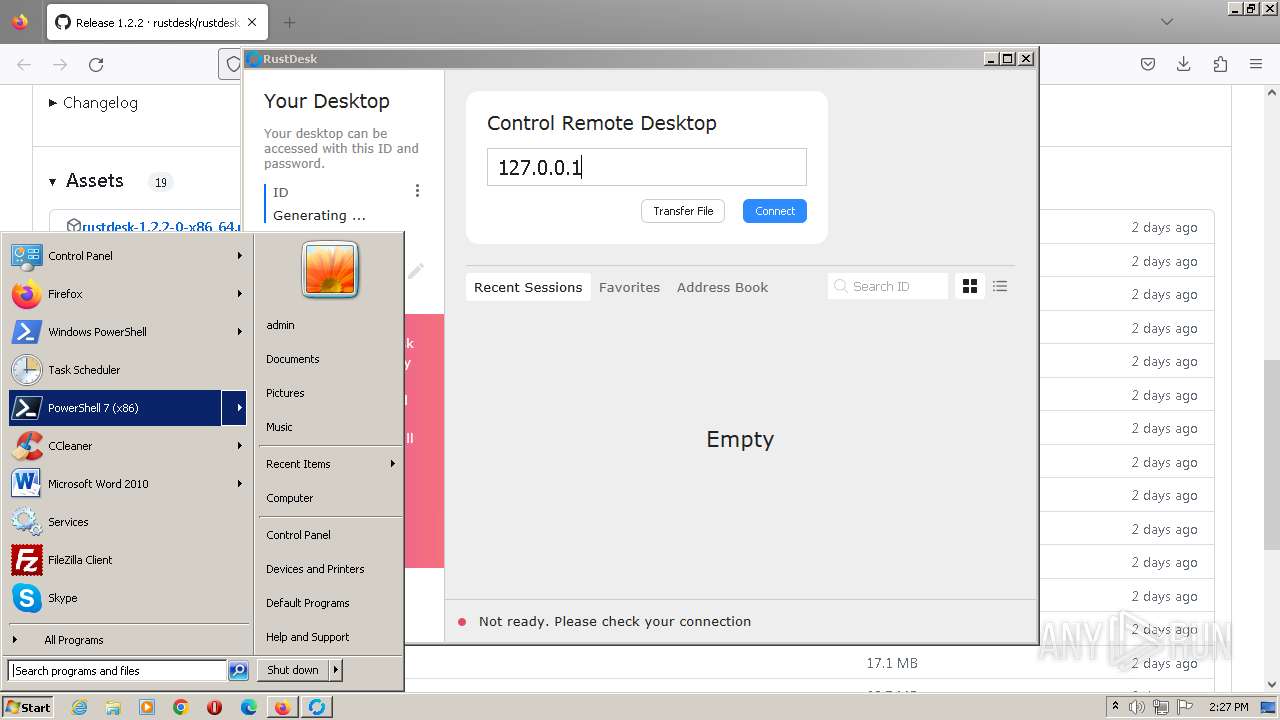
Task: Open Default Programs from the Start menu
Action: [x=330, y=603]
